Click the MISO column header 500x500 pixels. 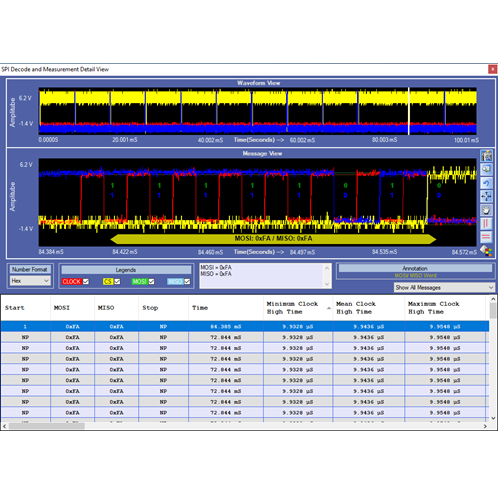(116, 308)
